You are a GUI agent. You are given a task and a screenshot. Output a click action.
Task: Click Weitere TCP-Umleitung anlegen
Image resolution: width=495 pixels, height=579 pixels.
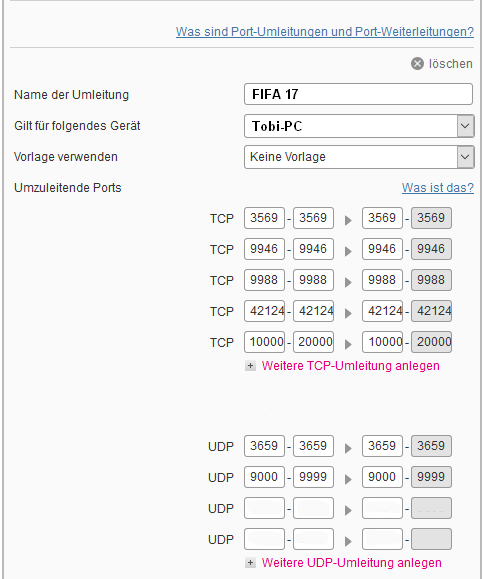(x=351, y=366)
